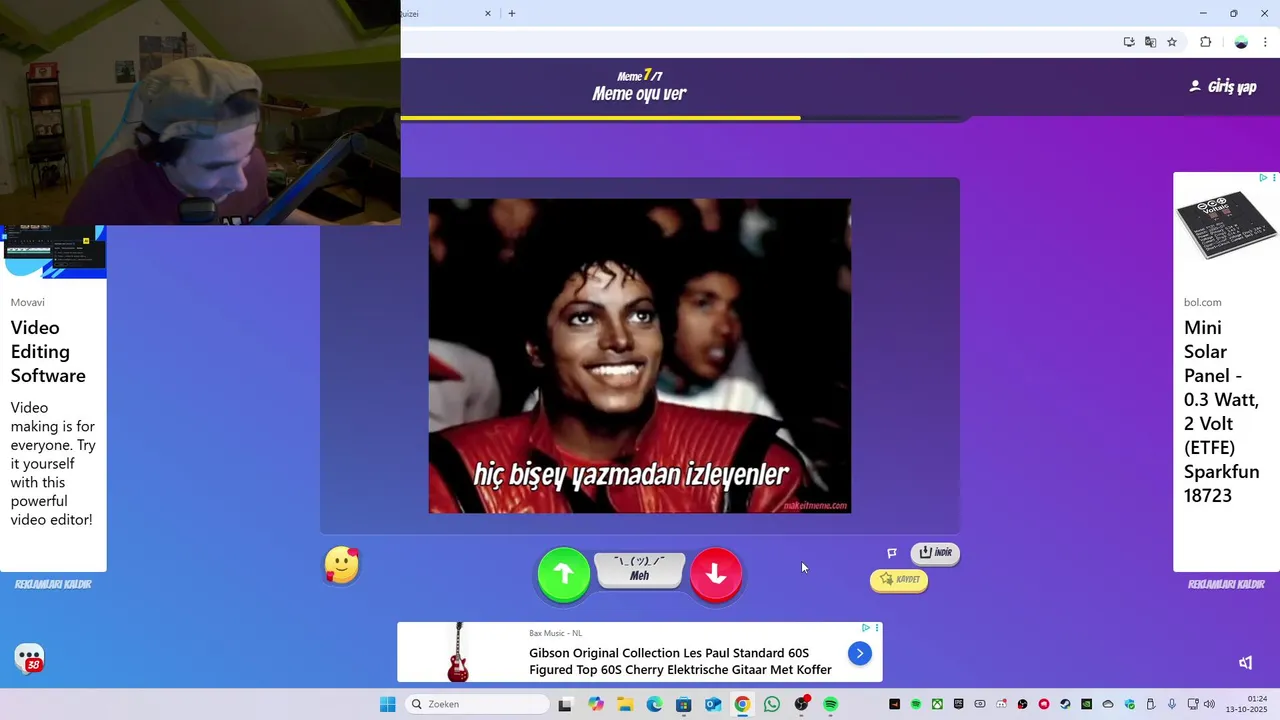Screen dimensions: 1280x720
Task: Click the microphone tray icon
Action: [1172, 704]
